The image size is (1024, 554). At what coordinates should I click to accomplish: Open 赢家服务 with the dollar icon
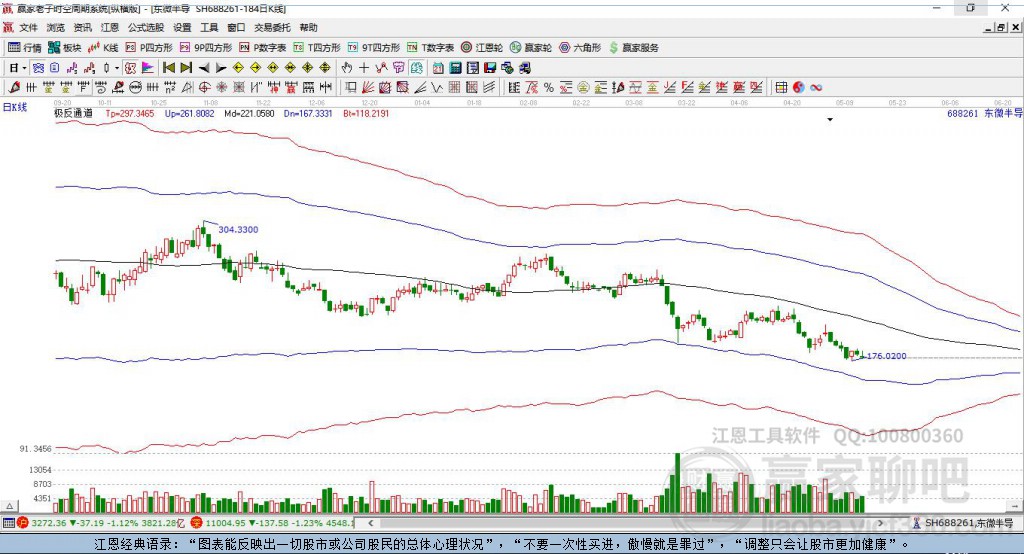(633, 48)
